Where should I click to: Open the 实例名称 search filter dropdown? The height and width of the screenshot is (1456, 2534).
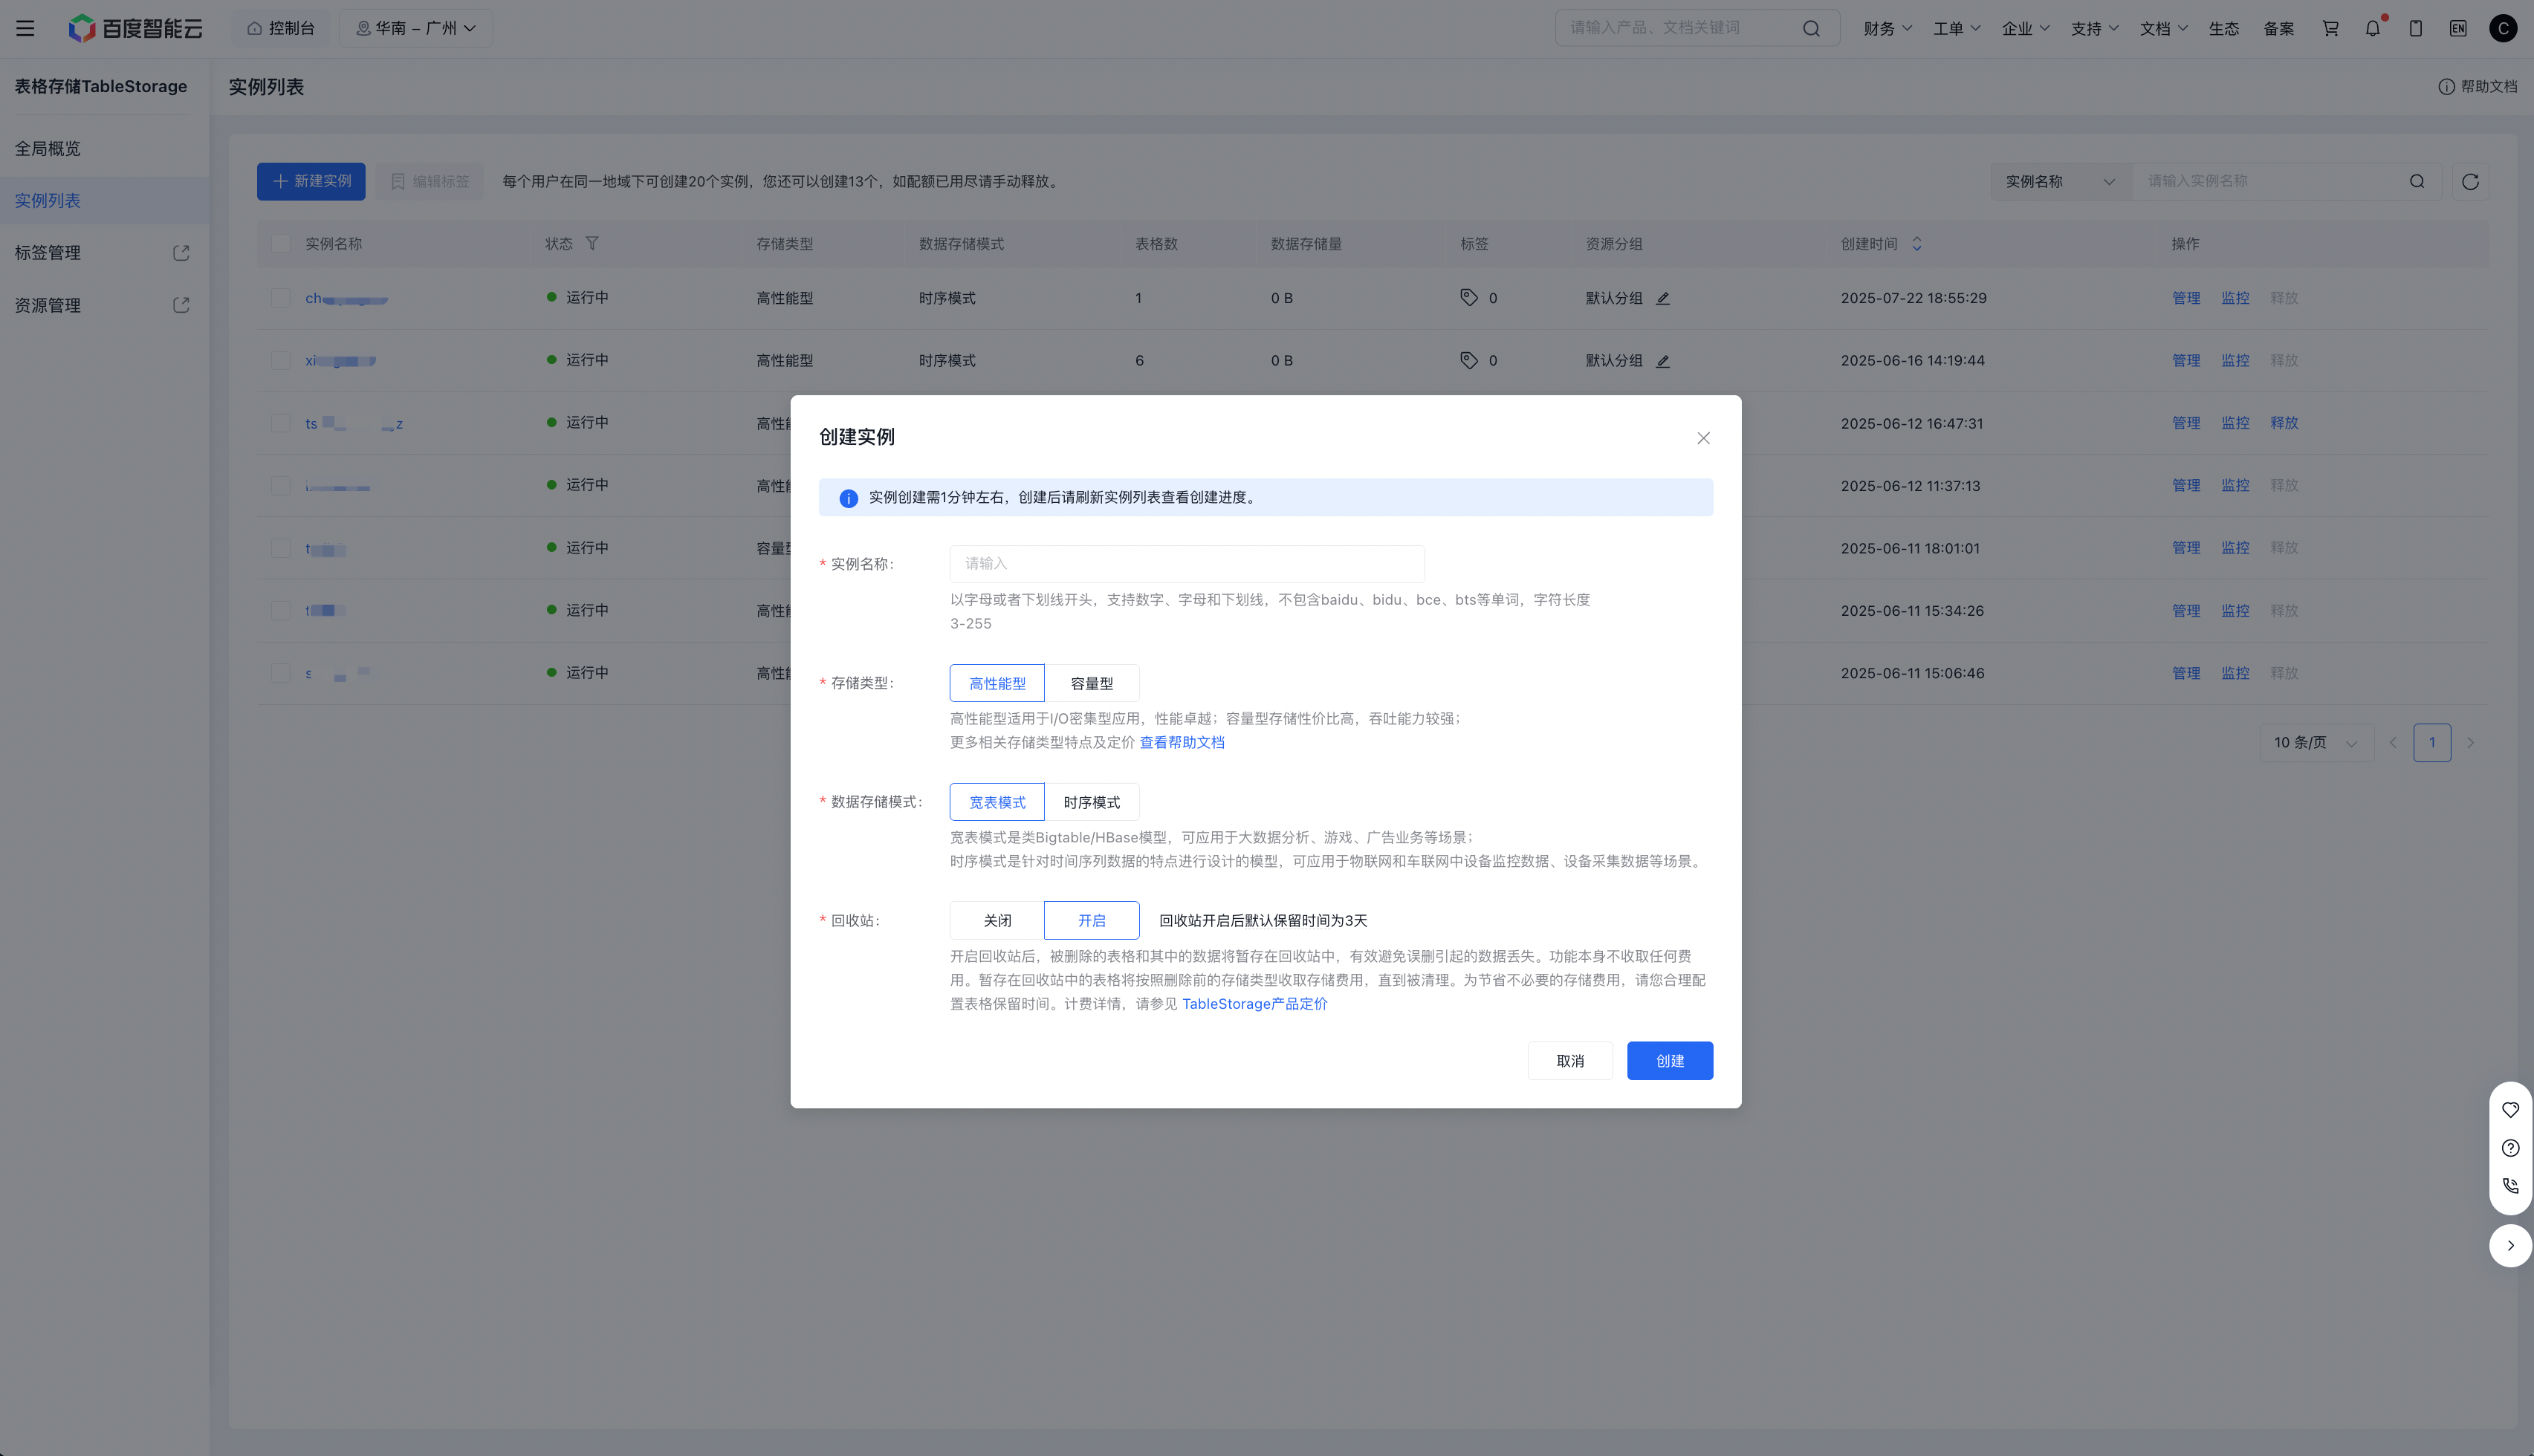pos(2060,181)
